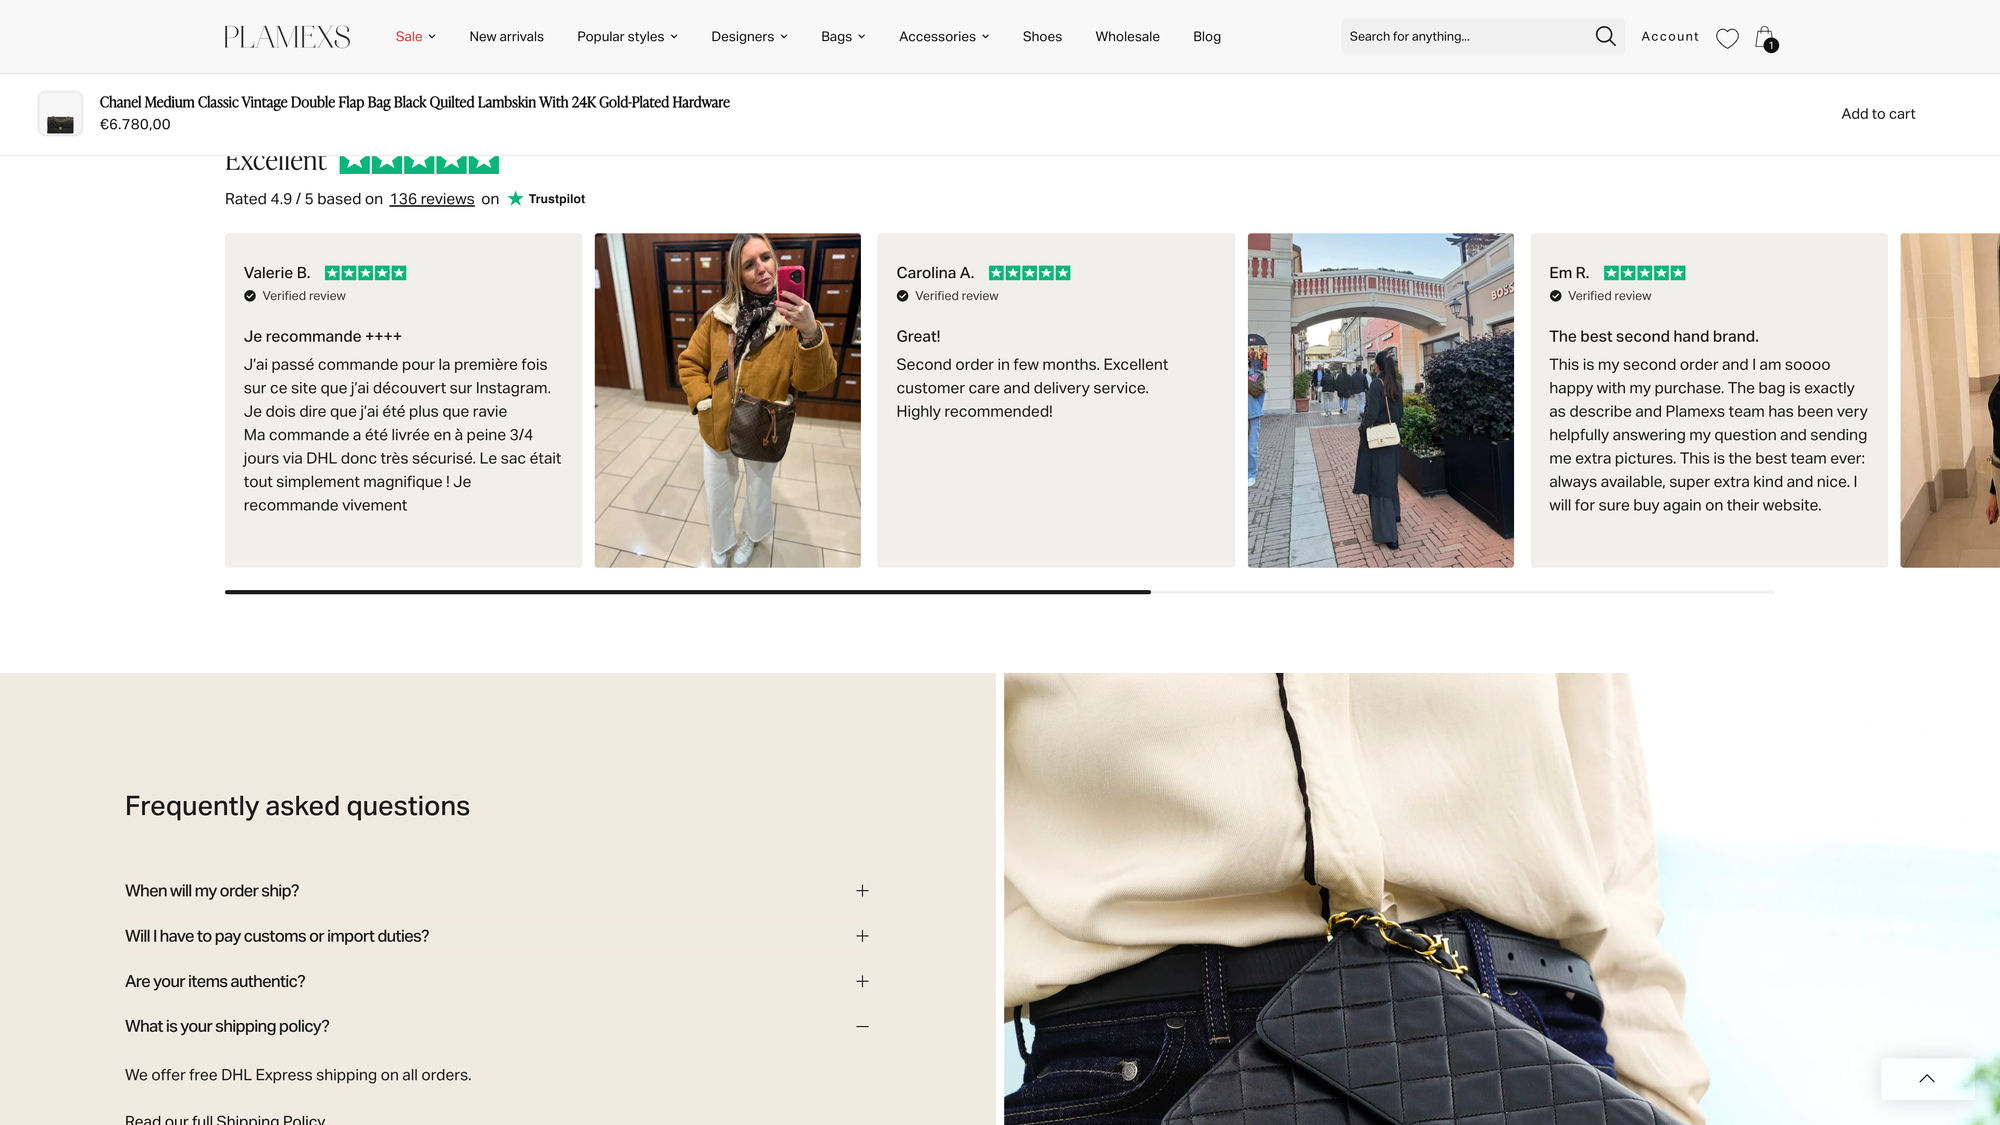Go to New arrivals
This screenshot has height=1125, width=2000.
pos(506,37)
